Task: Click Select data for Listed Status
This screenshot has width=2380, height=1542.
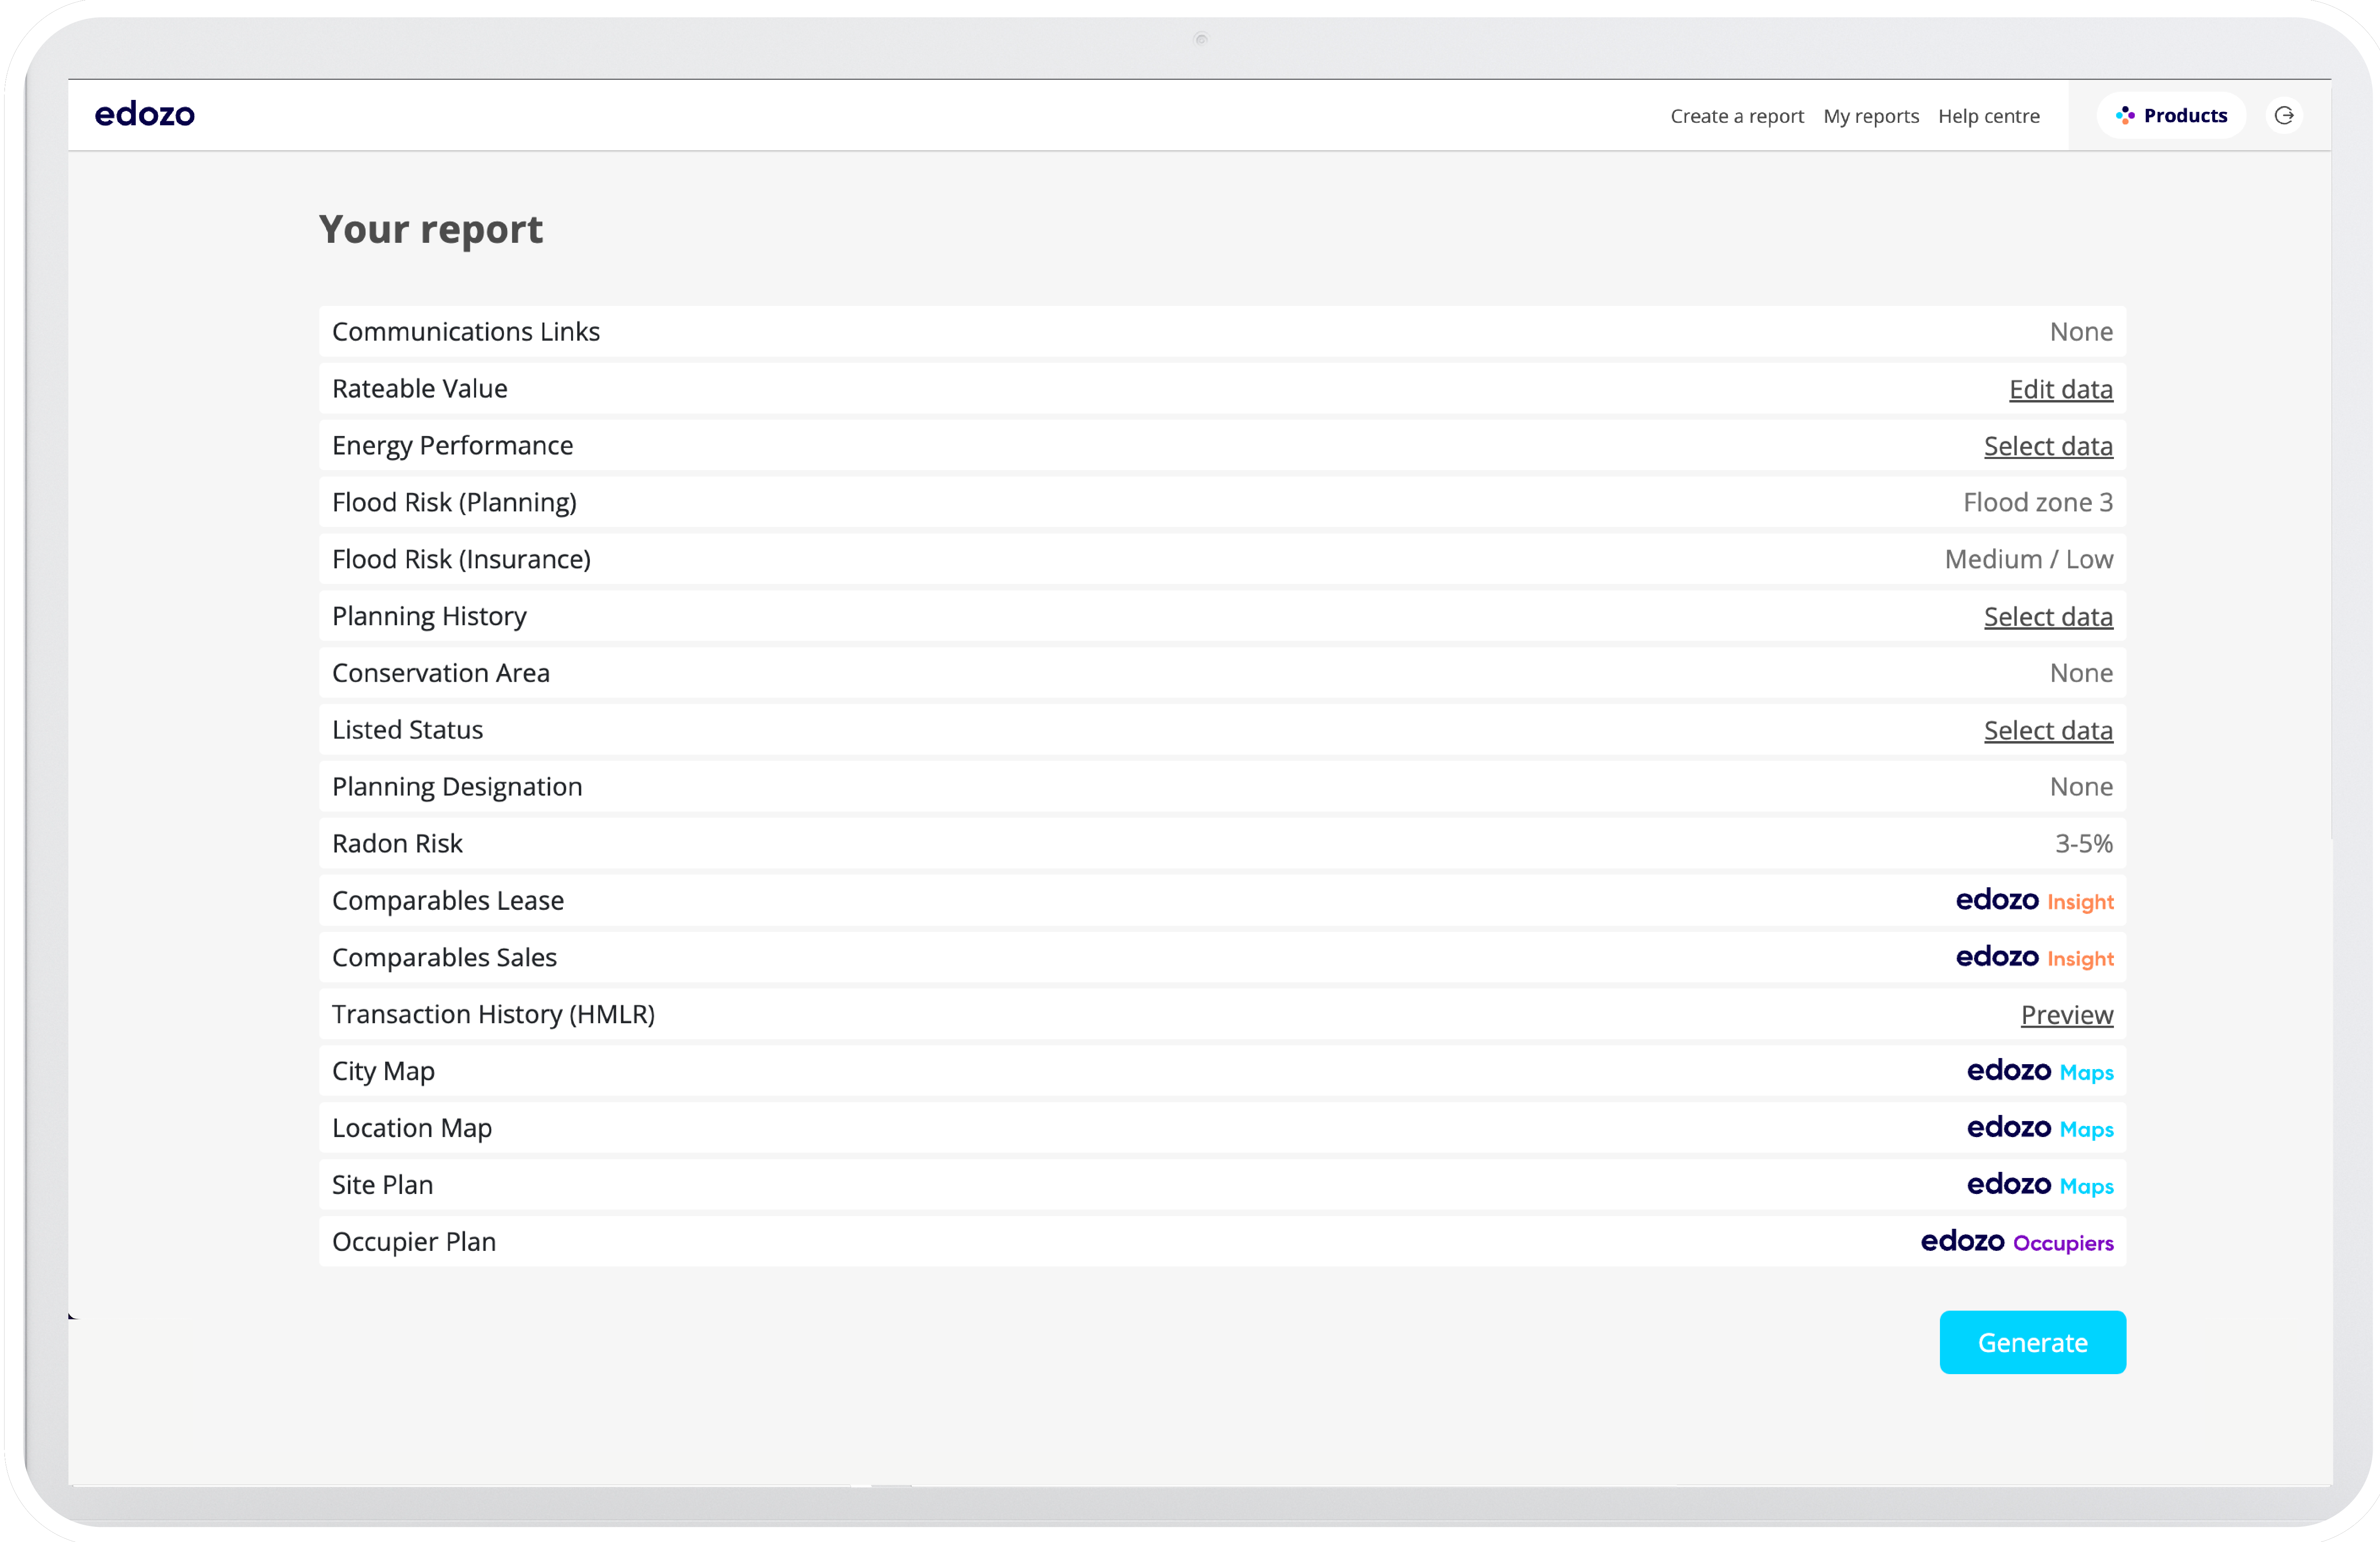Action: tap(2048, 731)
